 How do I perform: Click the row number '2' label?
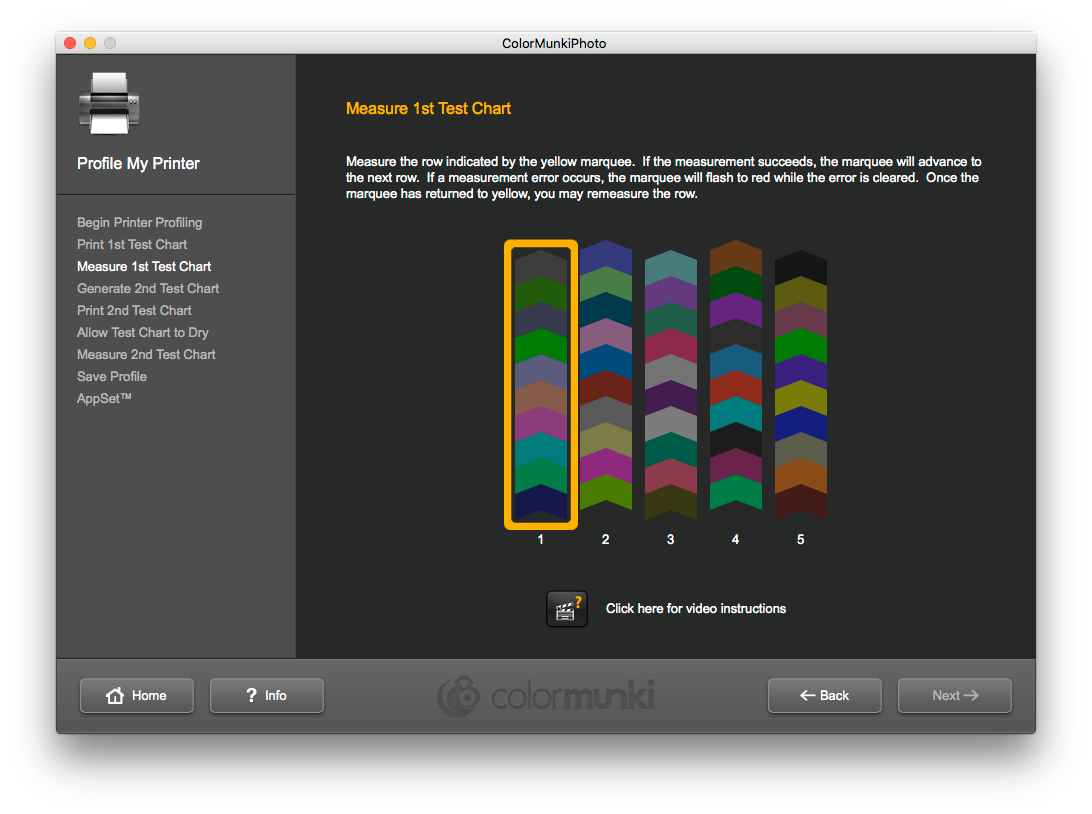605,540
